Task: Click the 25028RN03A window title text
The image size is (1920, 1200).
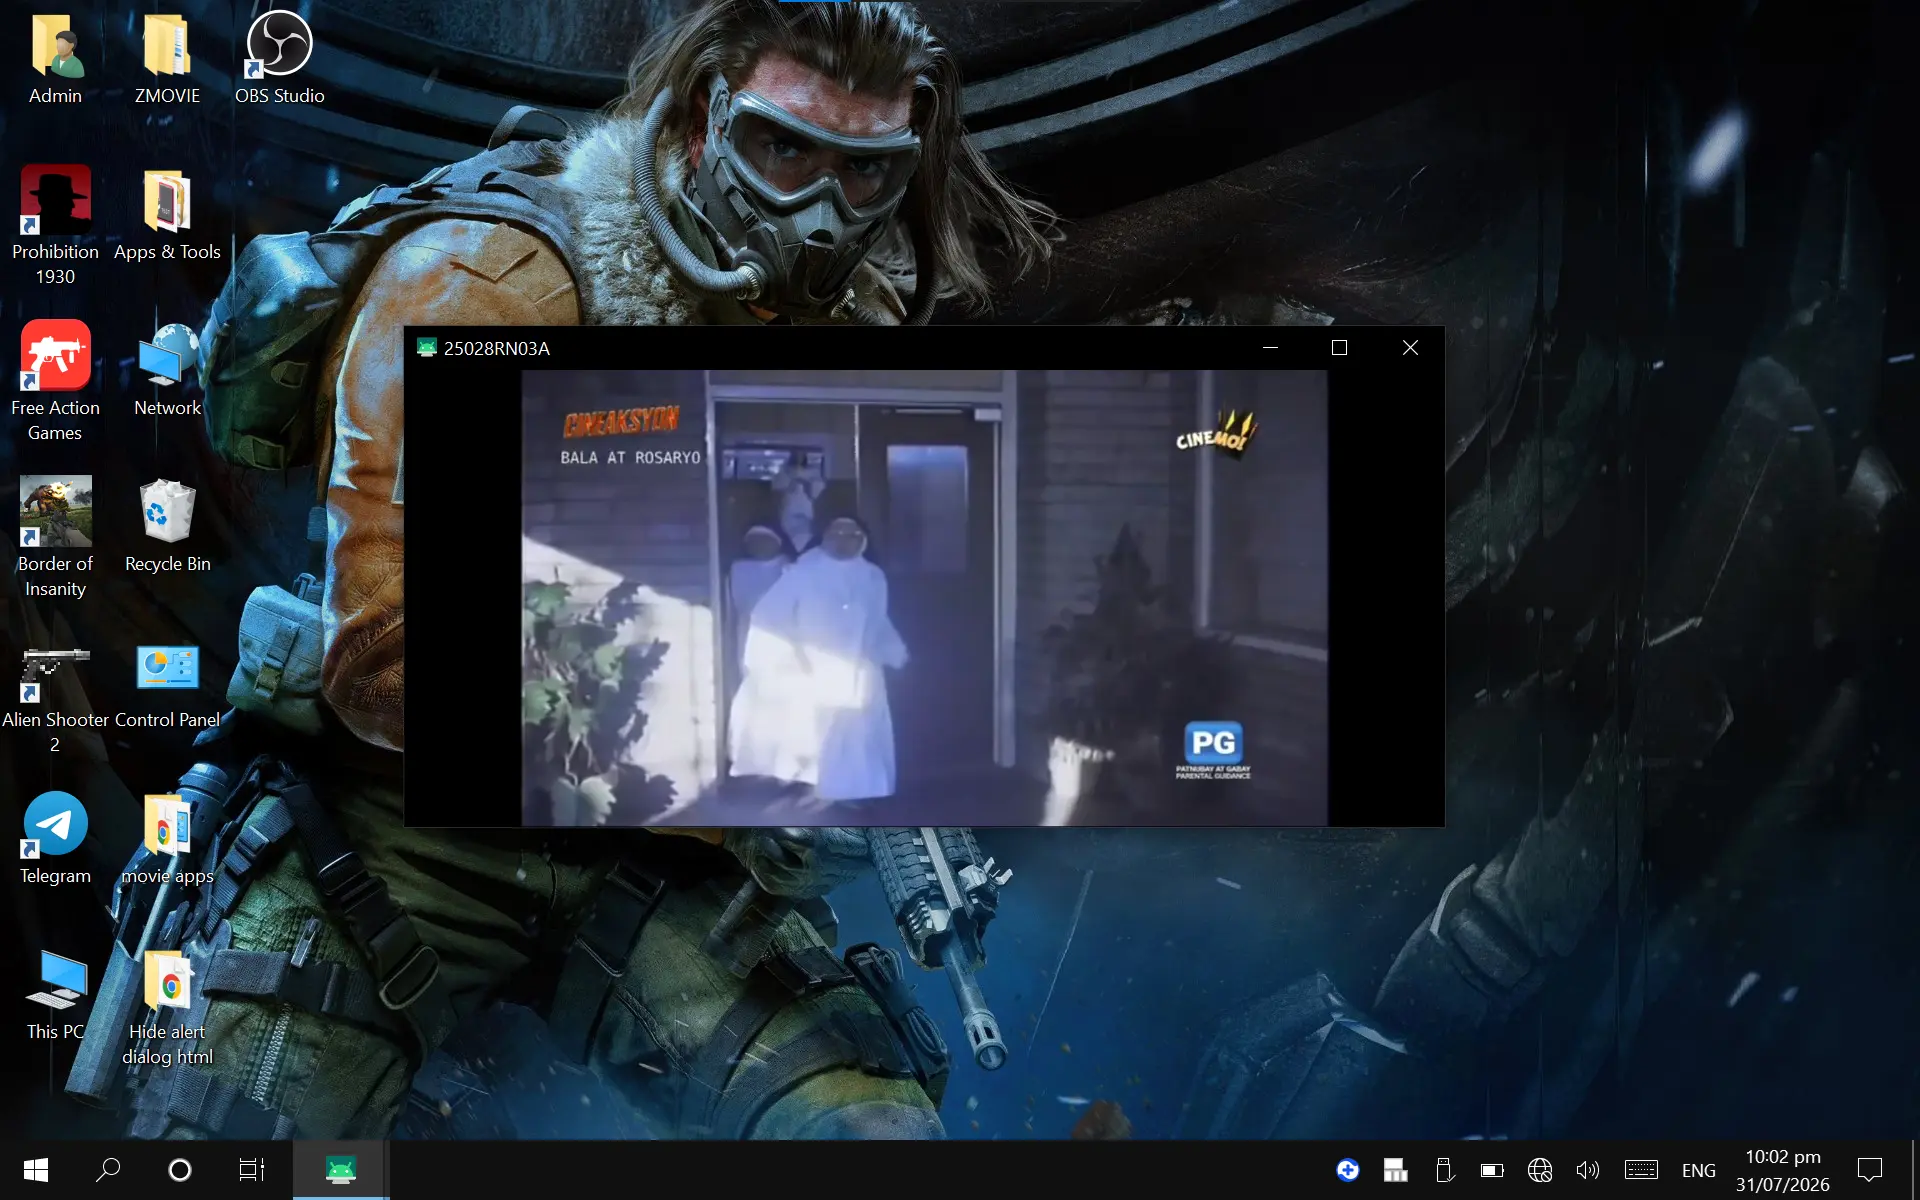Action: tap(497, 348)
